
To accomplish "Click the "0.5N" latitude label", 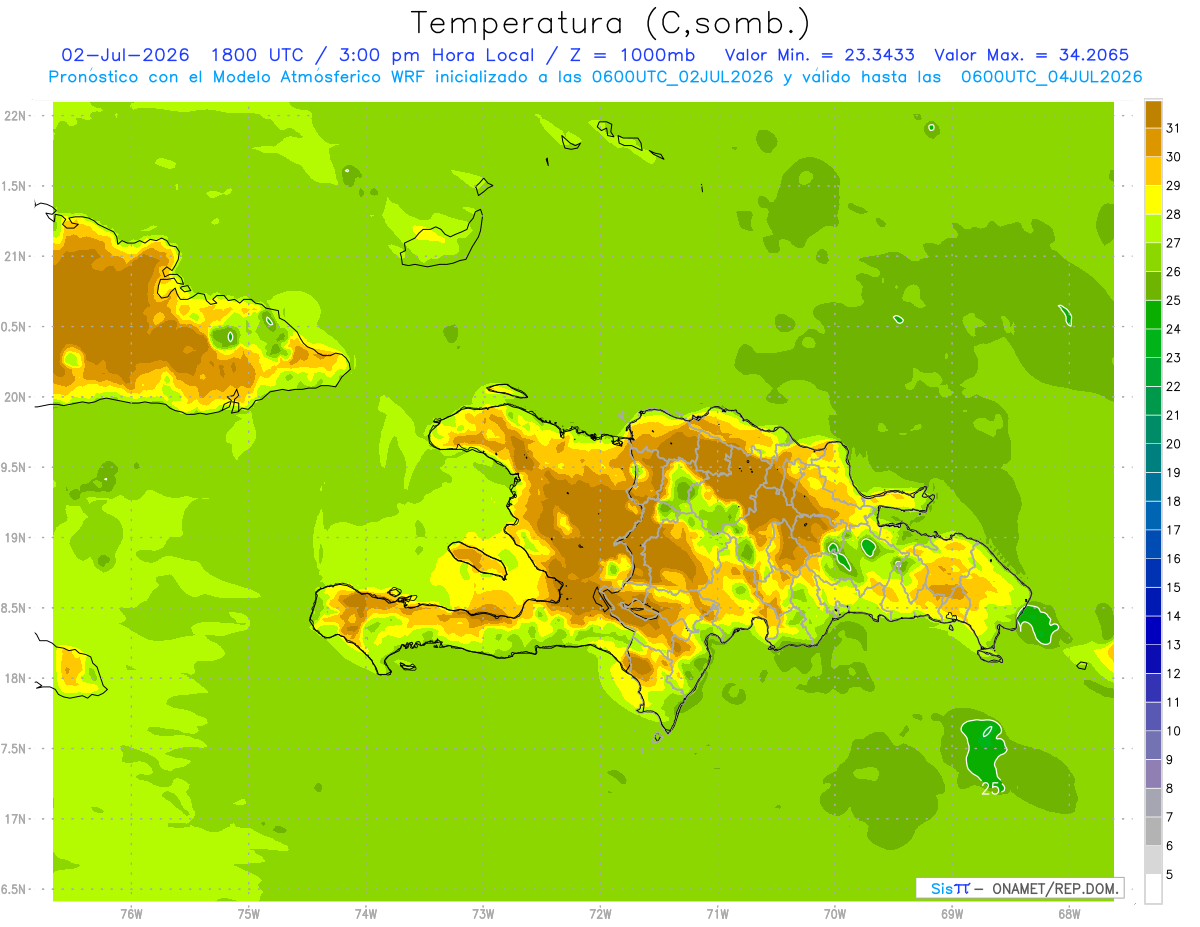I will click(x=15, y=327).
